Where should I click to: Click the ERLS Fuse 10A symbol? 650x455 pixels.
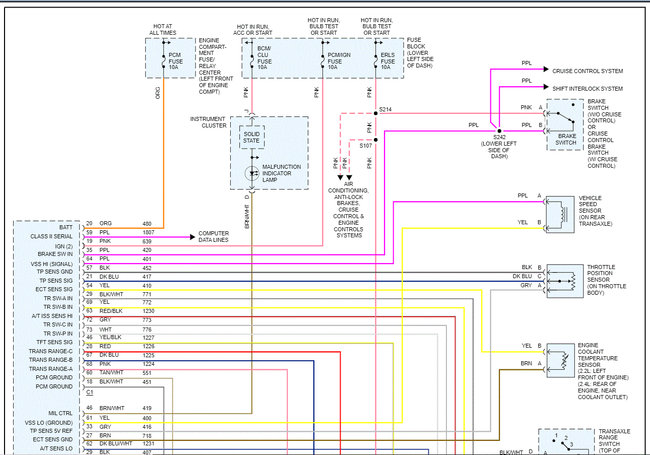376,61
